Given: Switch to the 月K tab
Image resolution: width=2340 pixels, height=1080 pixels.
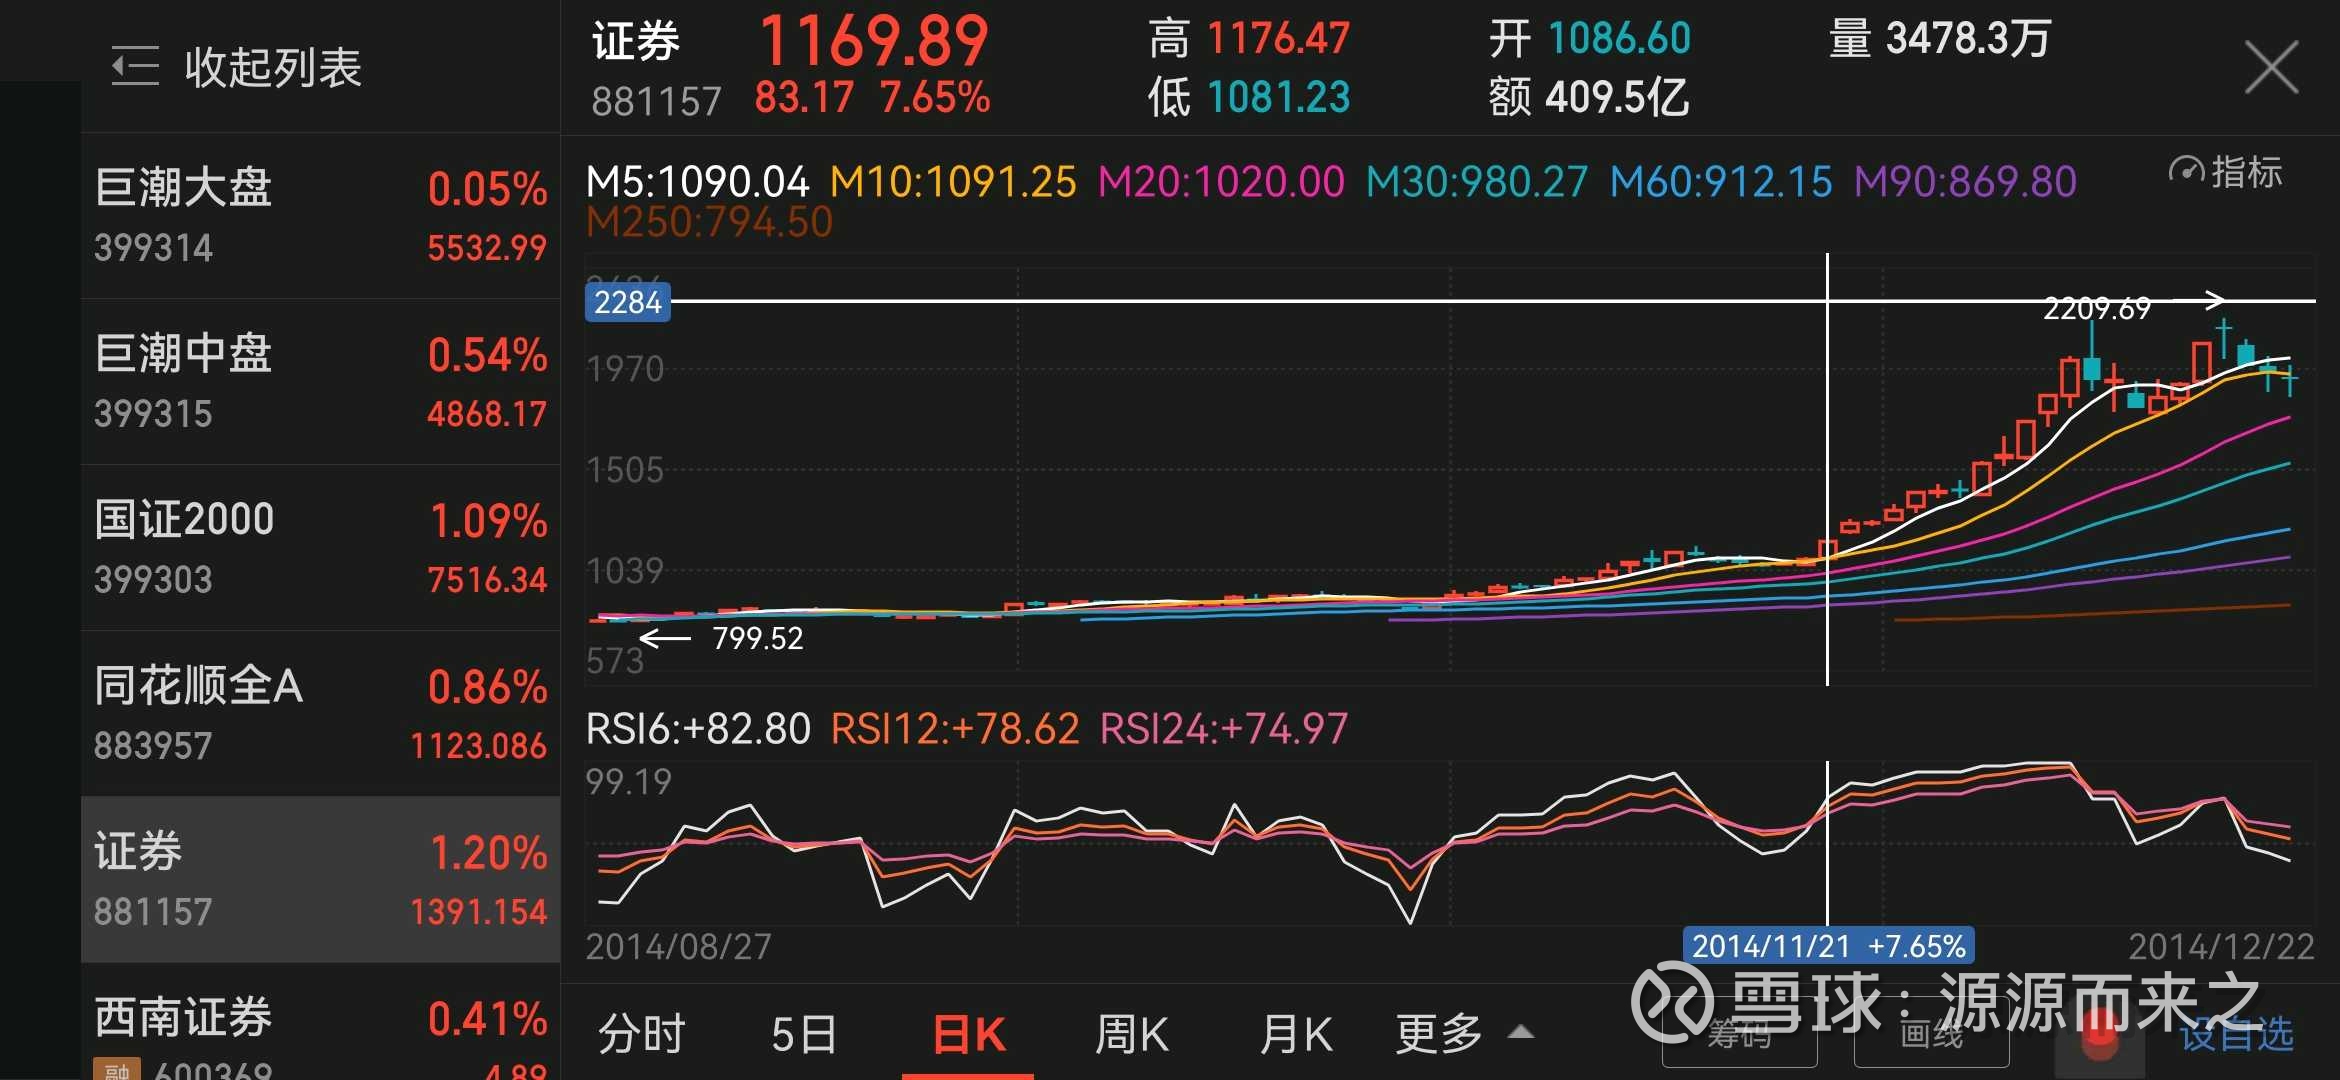Looking at the screenshot, I should (1296, 1034).
